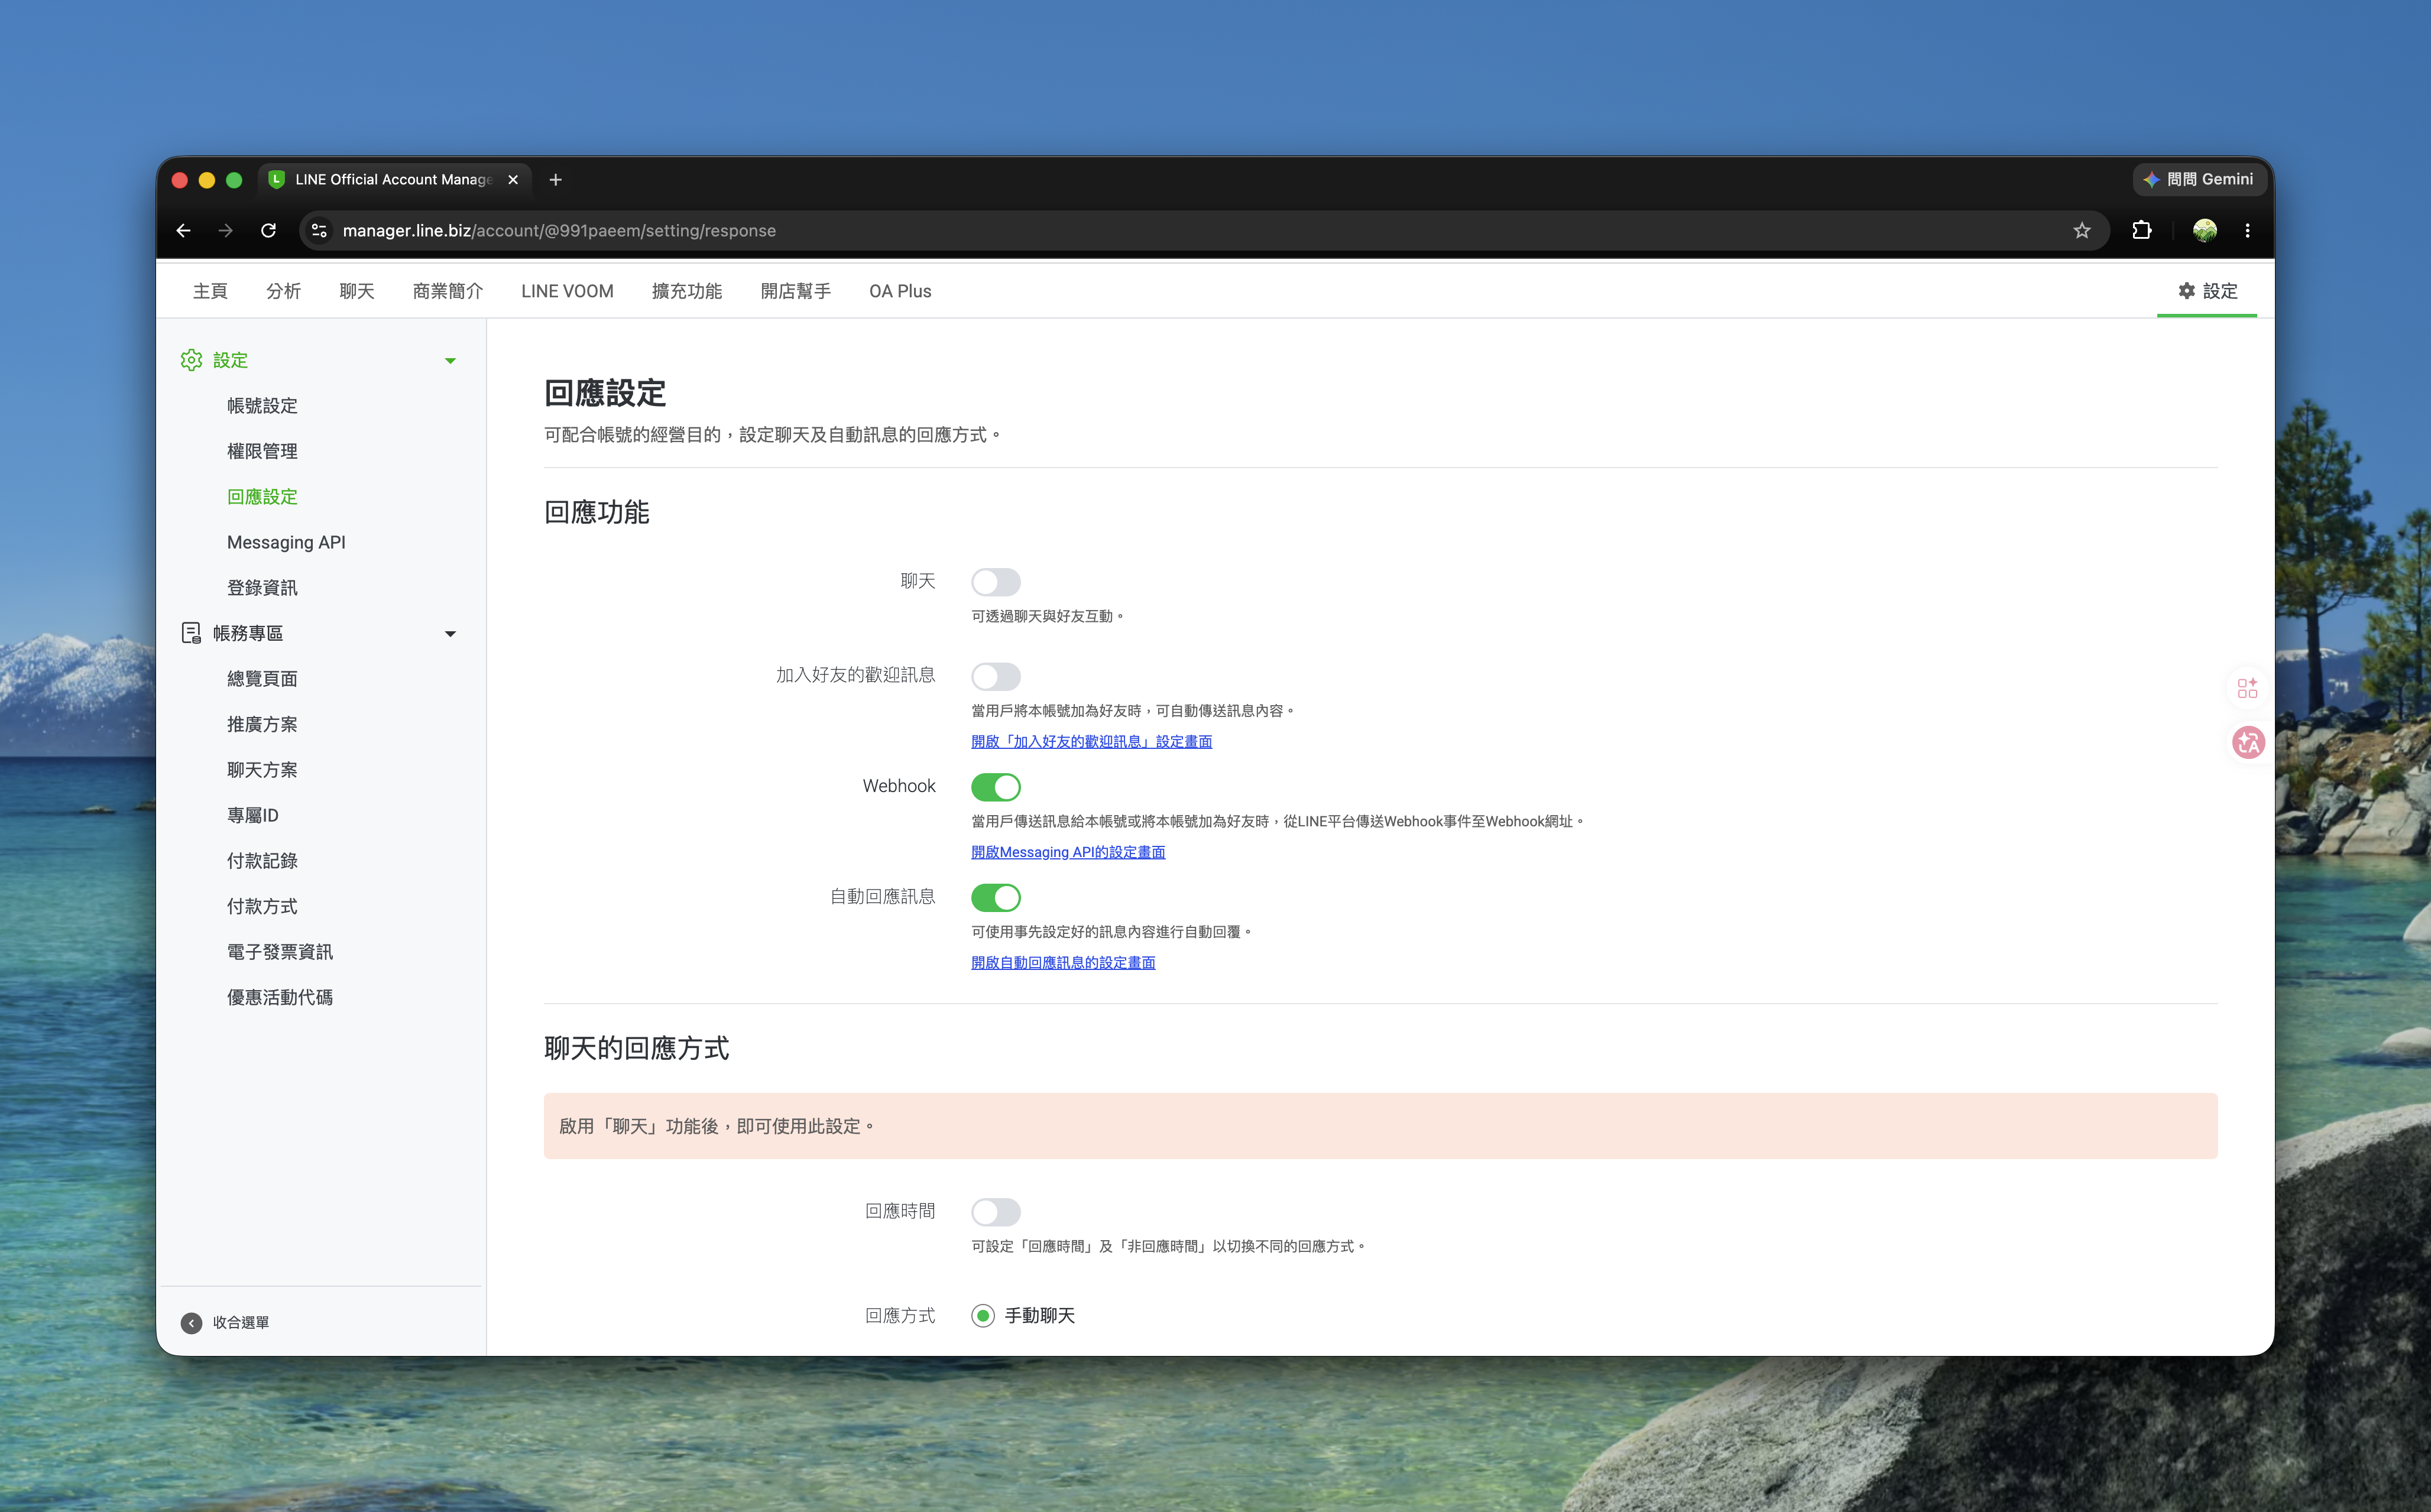2431x1512 pixels.
Task: Open the 擴充功能 tab
Action: coord(687,291)
